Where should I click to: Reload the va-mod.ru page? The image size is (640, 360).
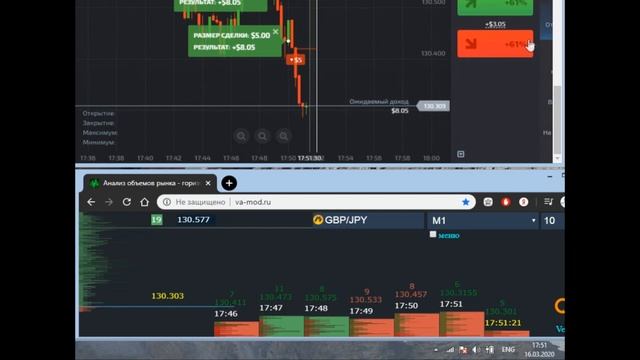127,202
